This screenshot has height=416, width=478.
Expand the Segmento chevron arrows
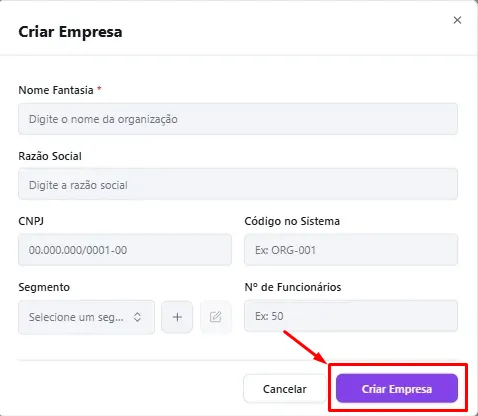137,317
